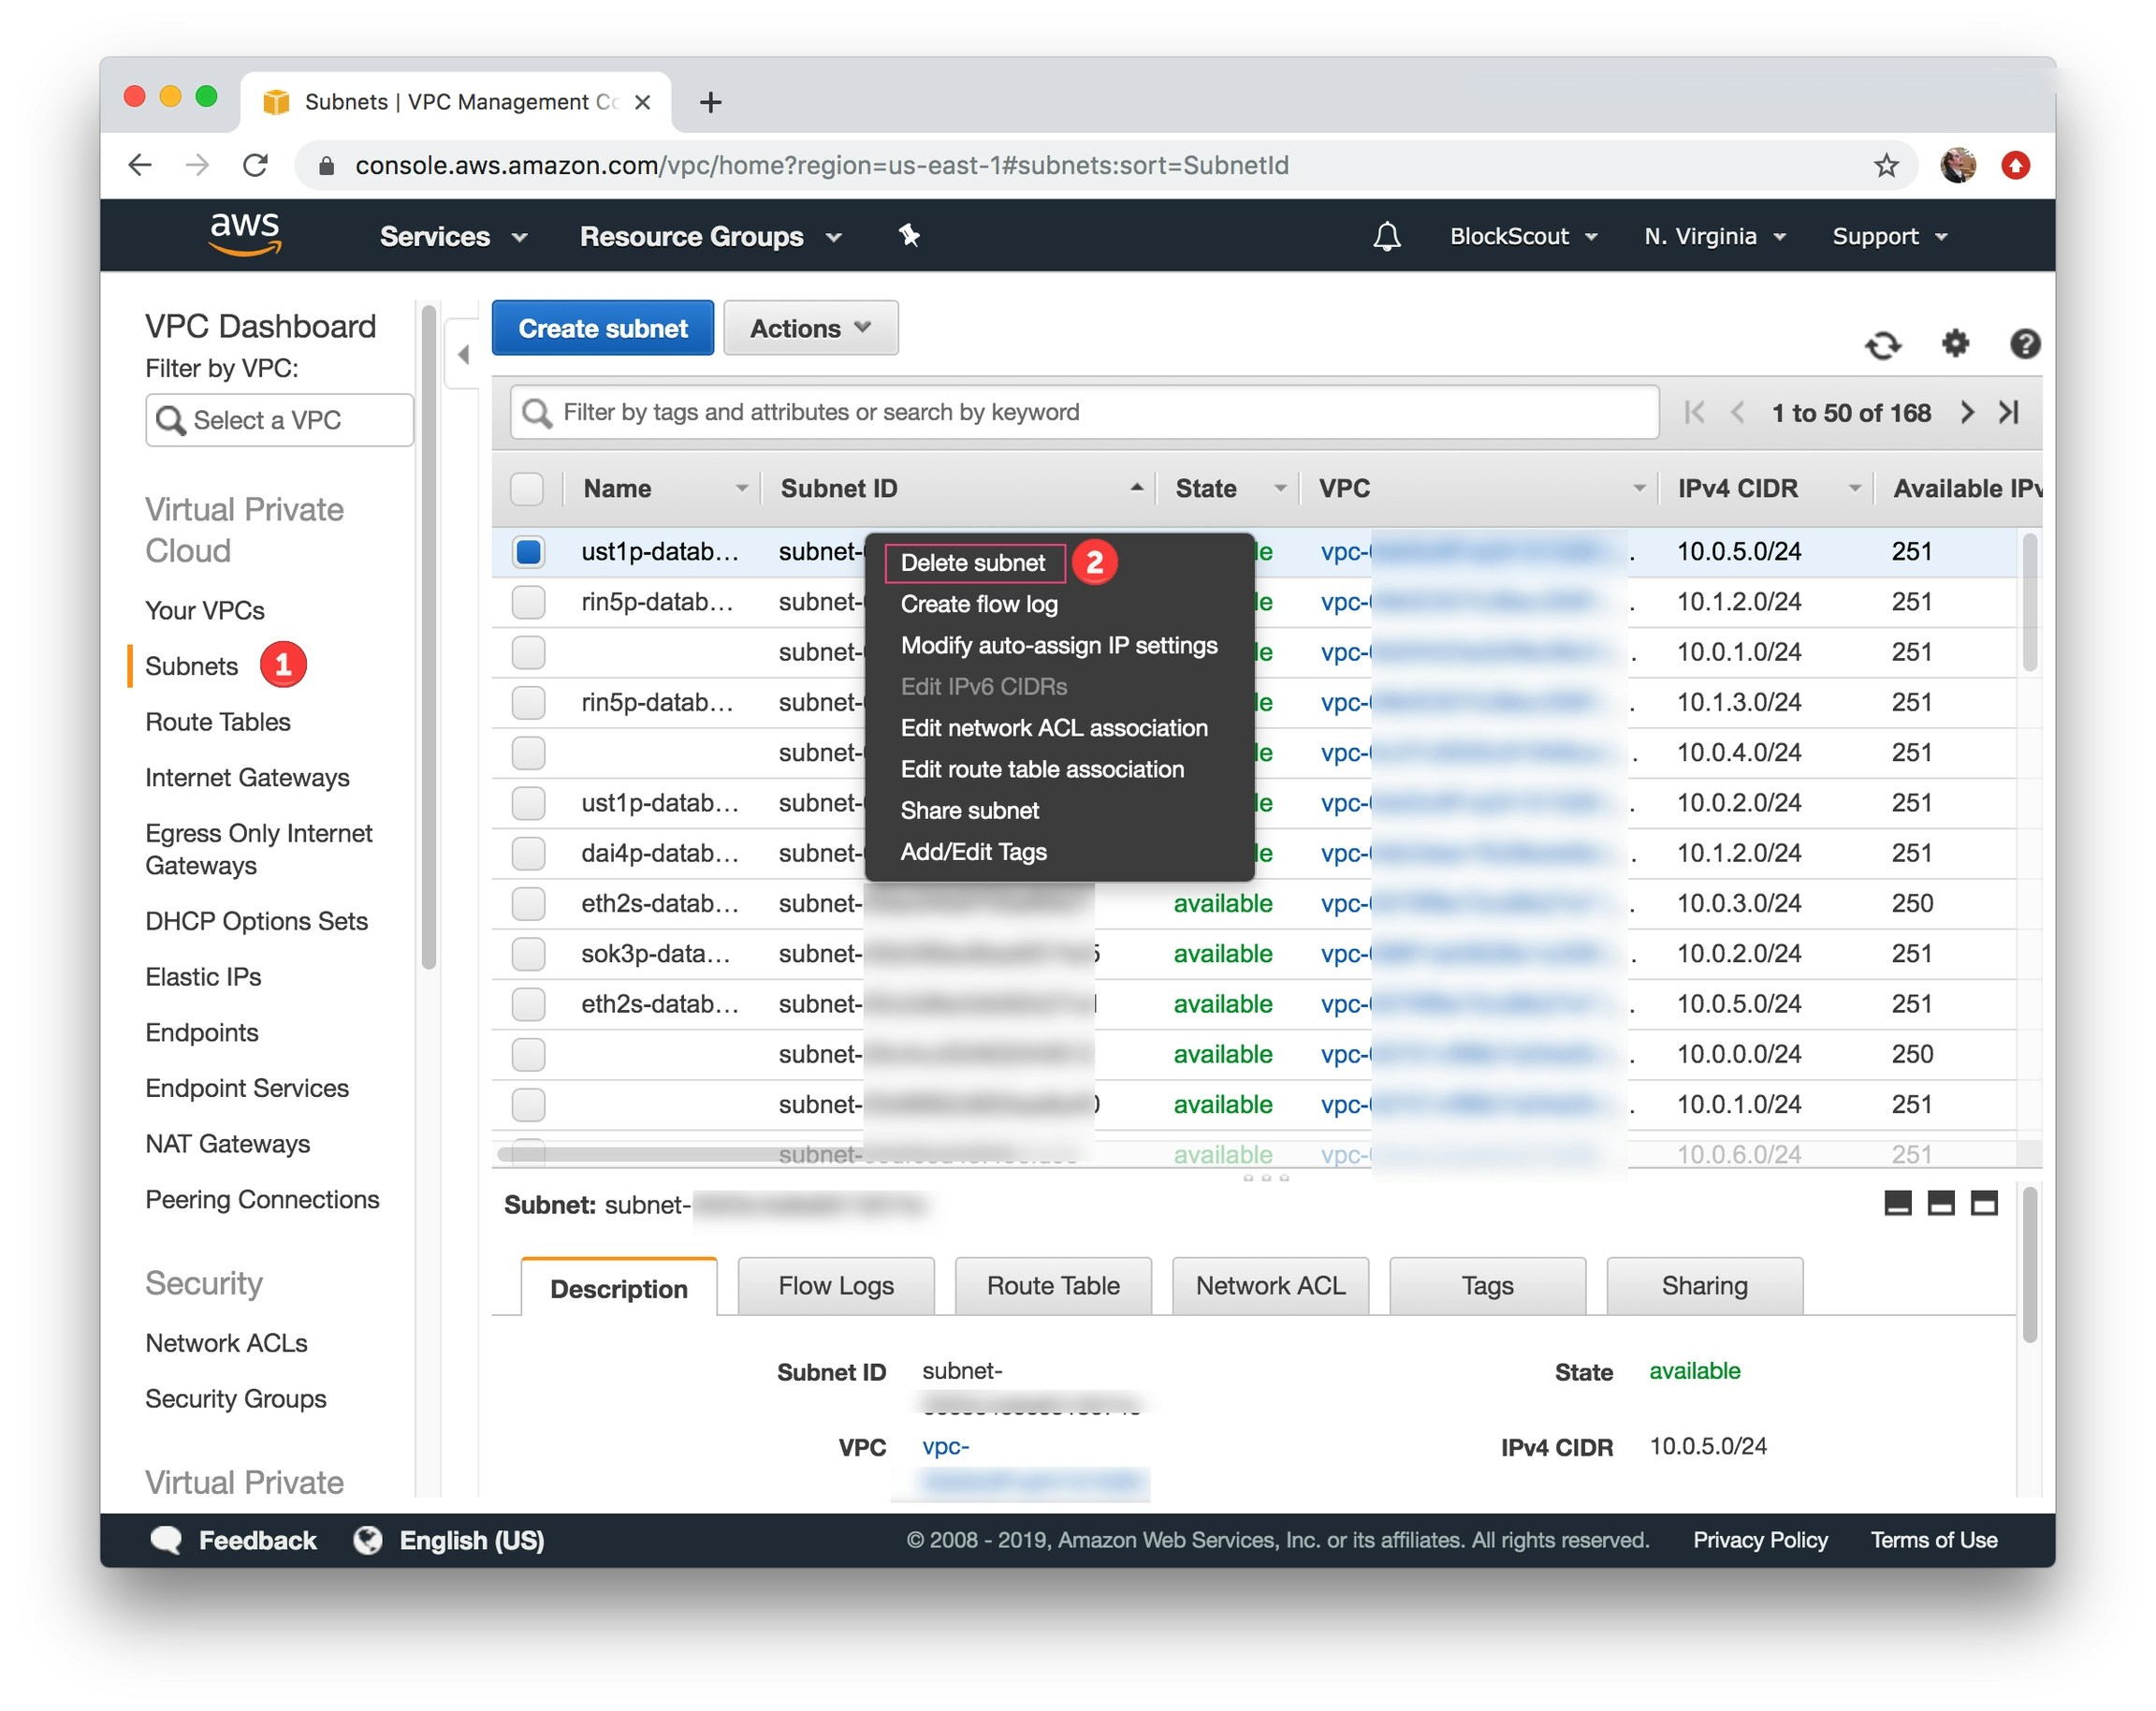Check the select-all header checkbox

point(527,489)
